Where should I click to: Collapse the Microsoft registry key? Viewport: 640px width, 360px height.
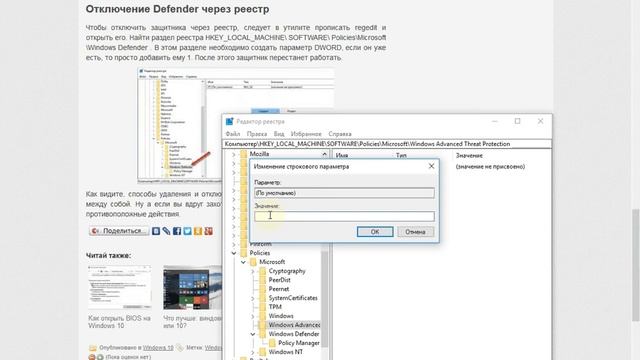(x=243, y=262)
